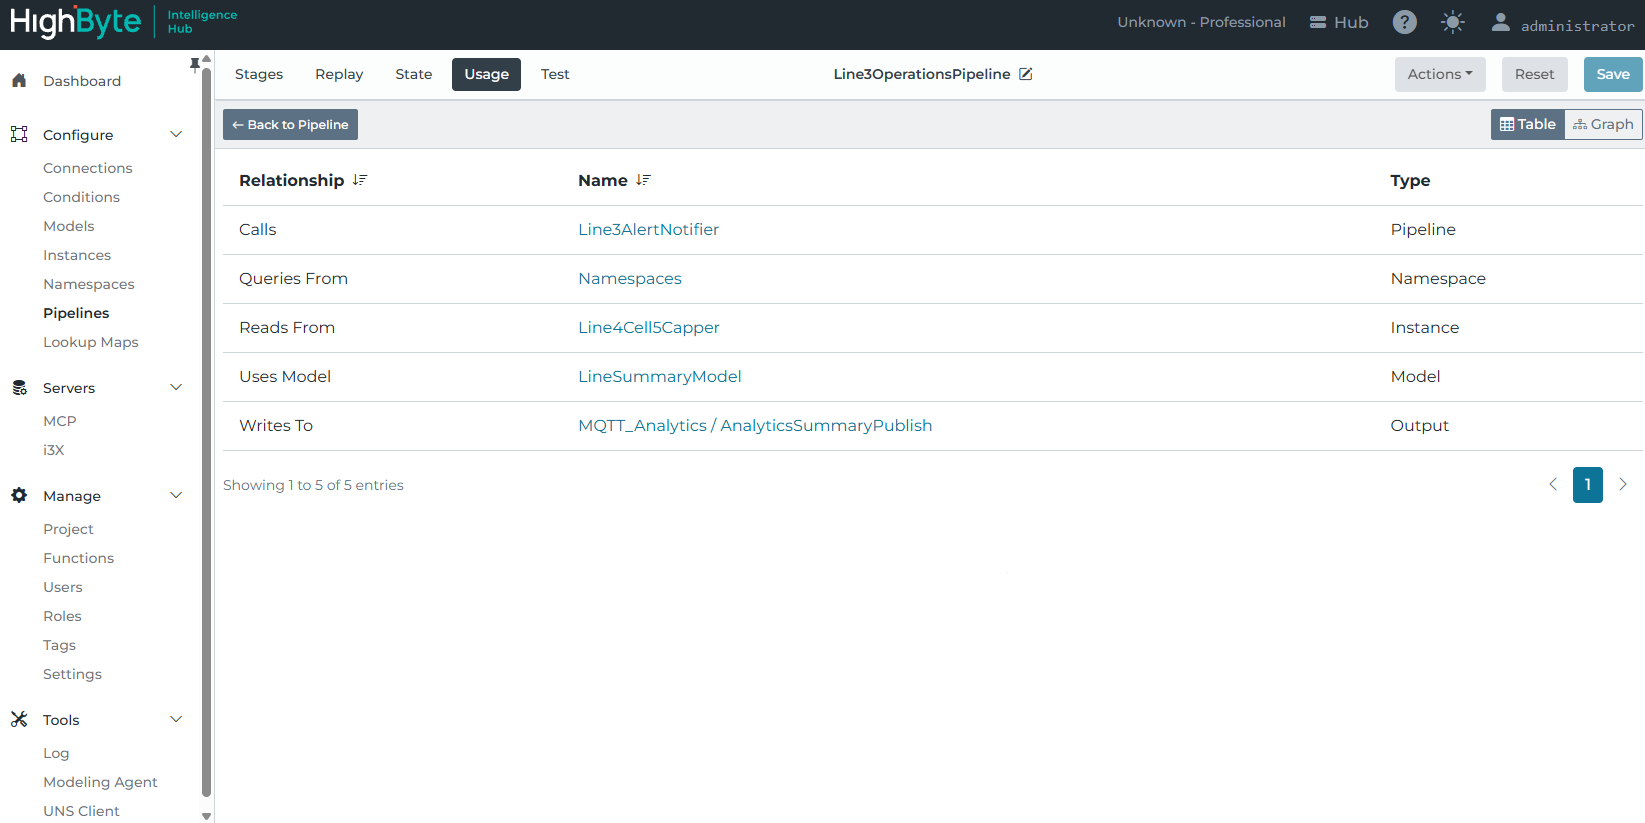The height and width of the screenshot is (823, 1645).
Task: Switch to Table view
Action: coord(1527,124)
